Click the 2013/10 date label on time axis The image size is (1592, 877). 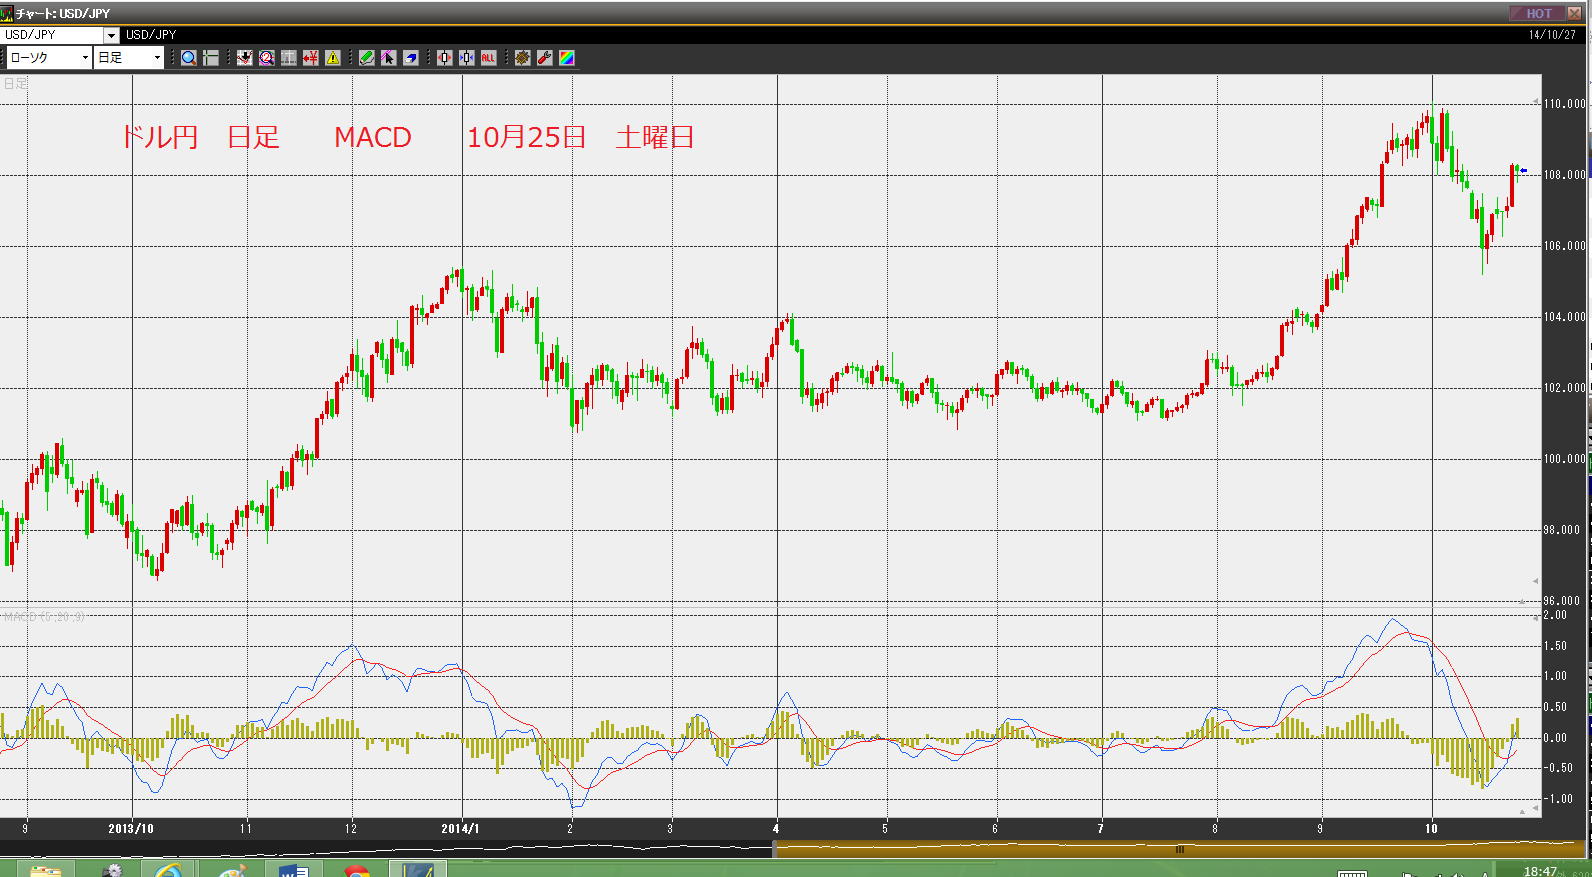131,828
